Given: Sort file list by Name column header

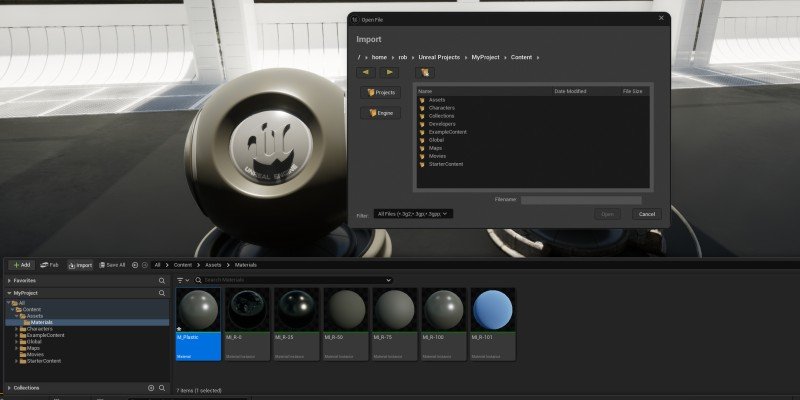Looking at the screenshot, I should coord(425,91).
